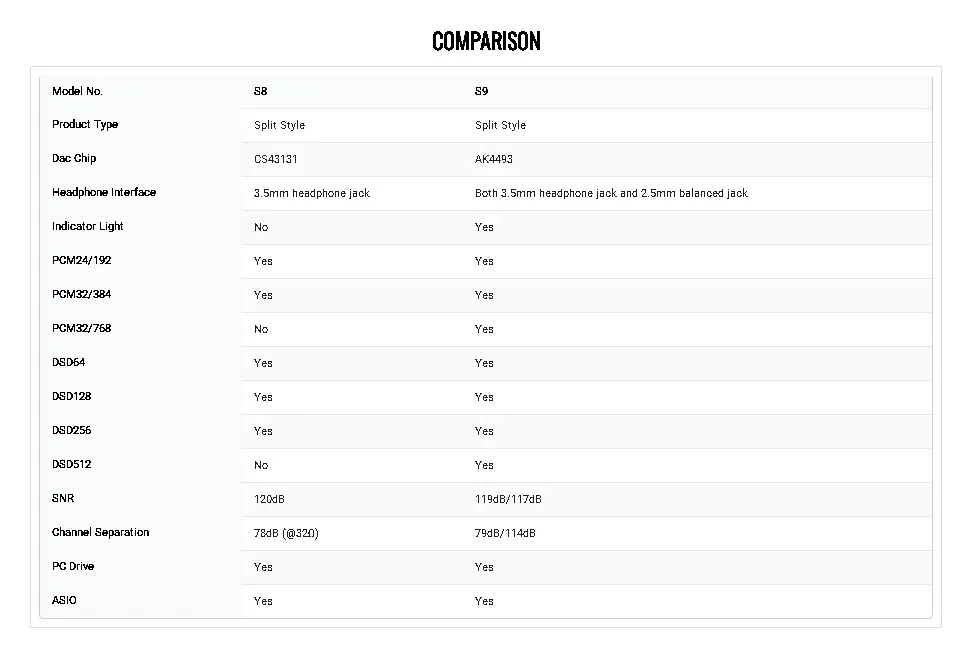The width and height of the screenshot is (974, 646).
Task: Click the Headphone Interface row label
Action: click(104, 193)
